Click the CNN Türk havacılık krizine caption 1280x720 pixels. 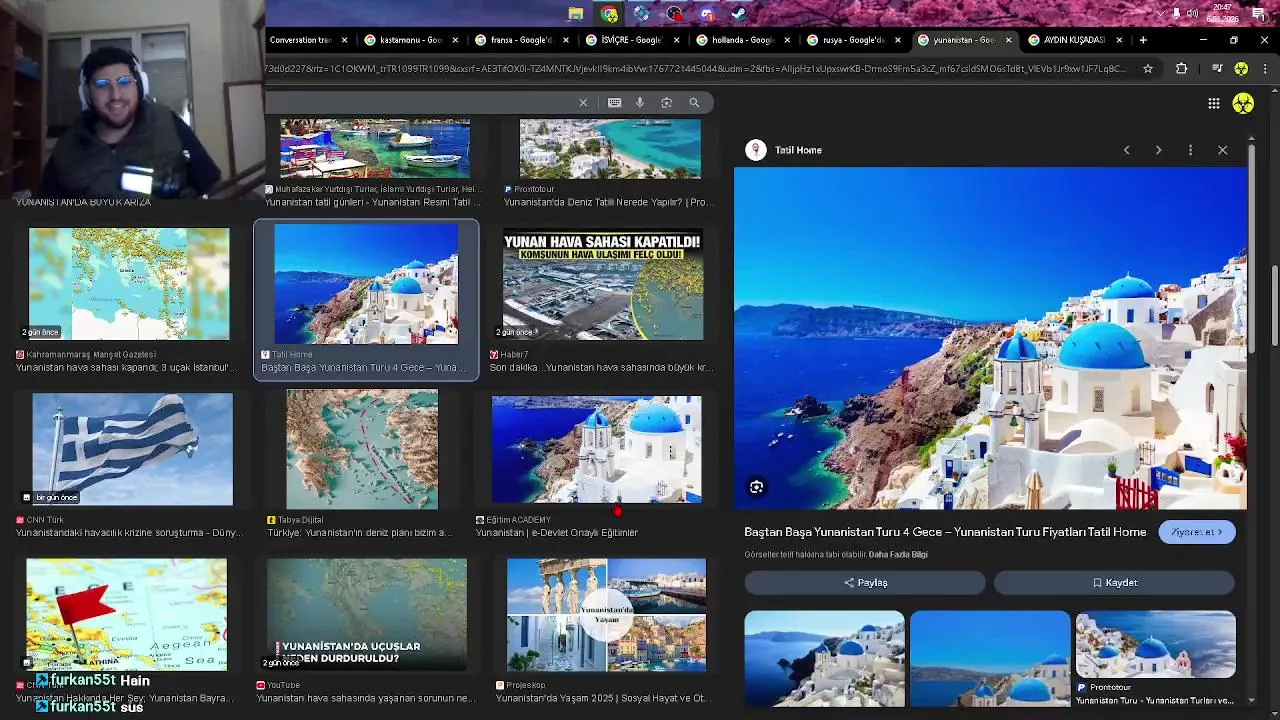[129, 532]
